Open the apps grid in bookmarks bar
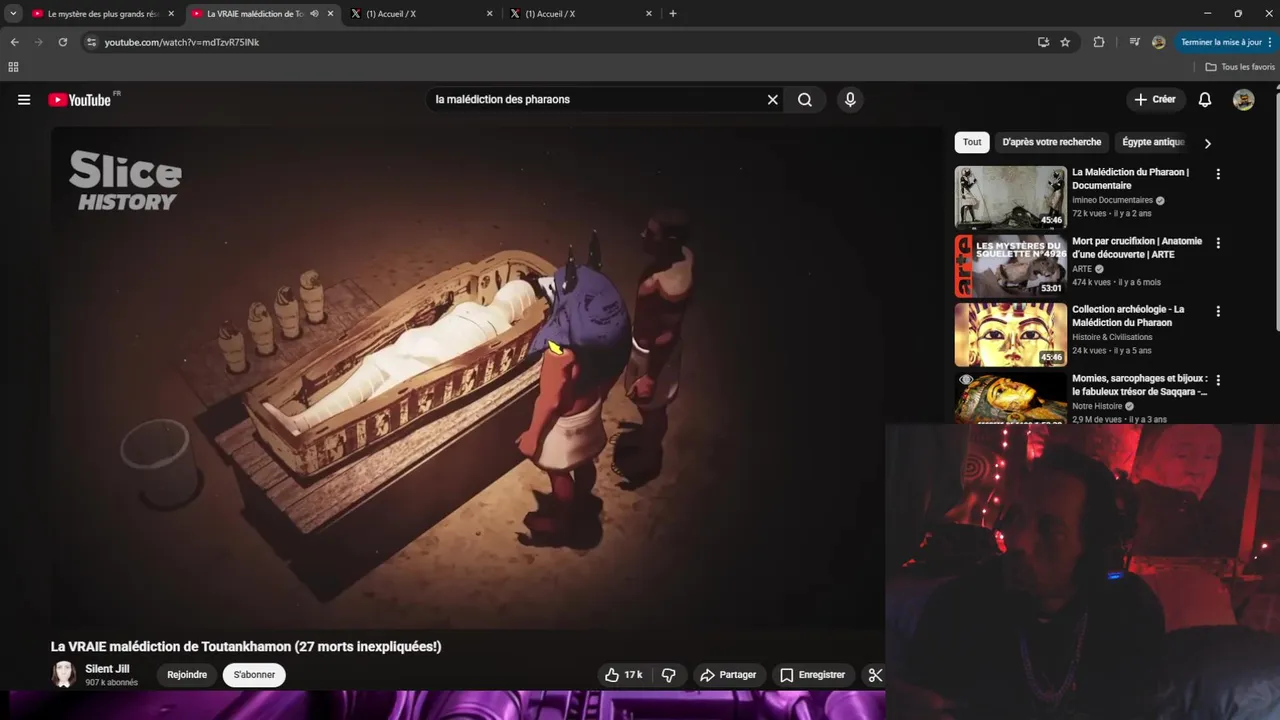 pyautogui.click(x=13, y=67)
